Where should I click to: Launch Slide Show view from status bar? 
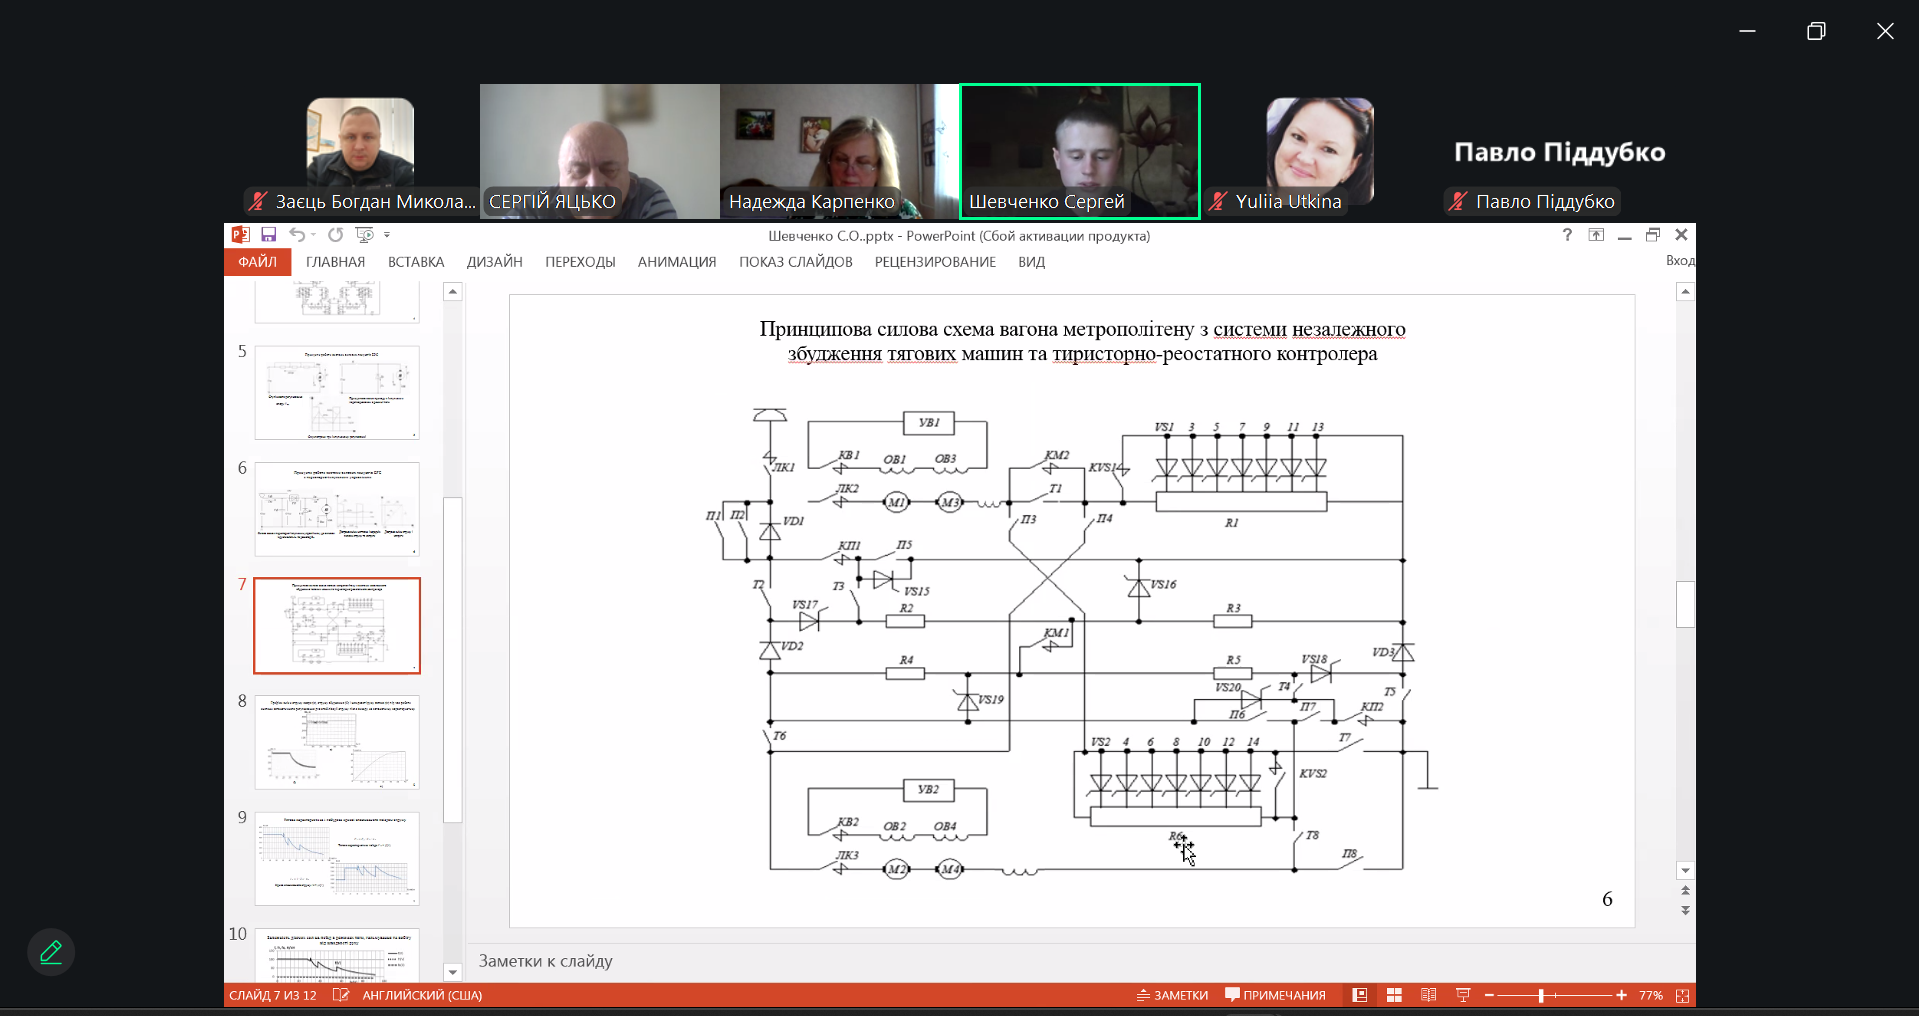coord(1463,995)
